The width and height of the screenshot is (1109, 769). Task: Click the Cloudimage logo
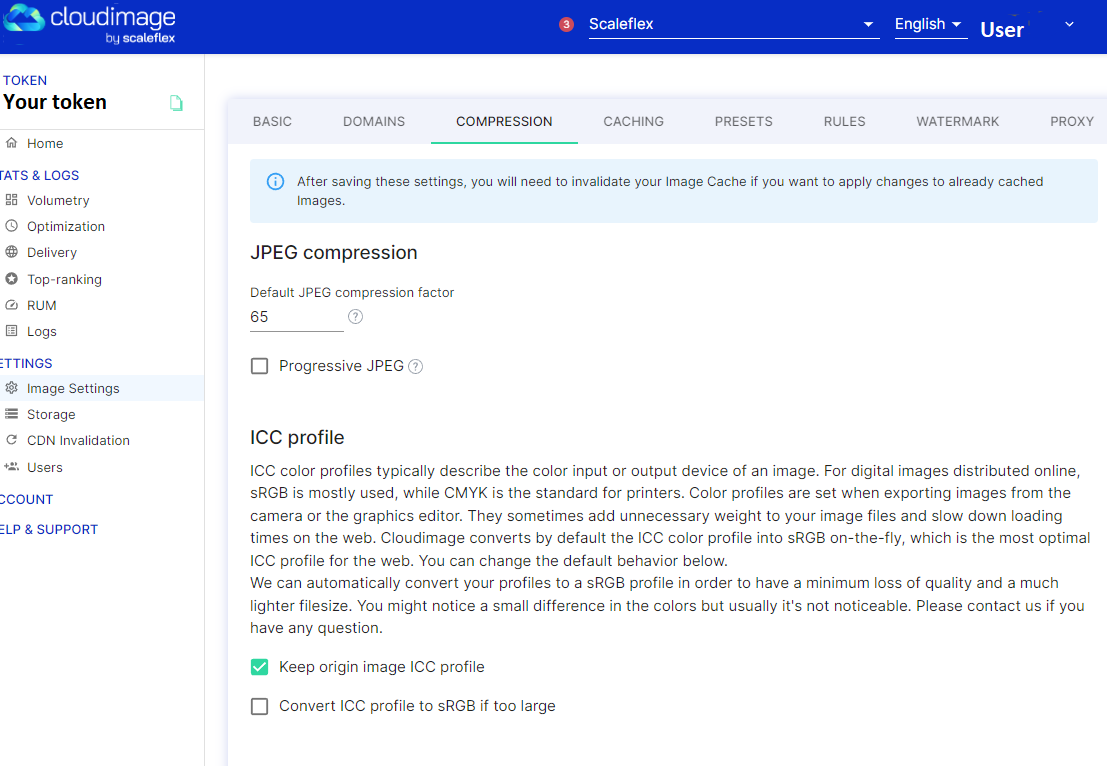pos(90,25)
